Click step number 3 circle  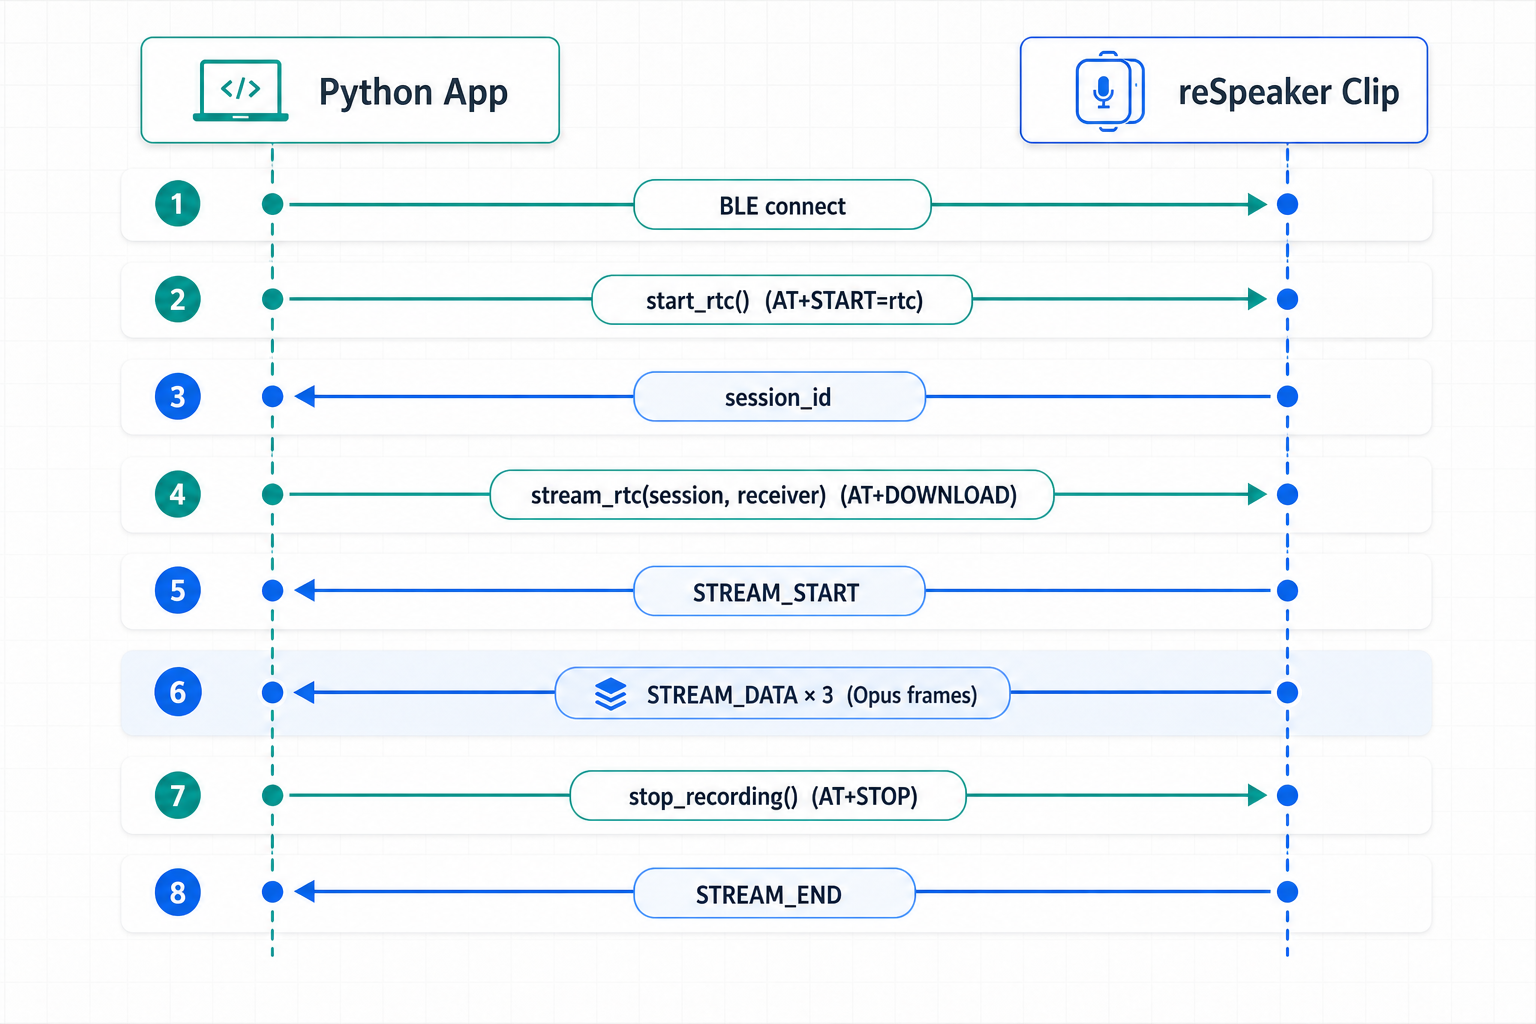178,396
